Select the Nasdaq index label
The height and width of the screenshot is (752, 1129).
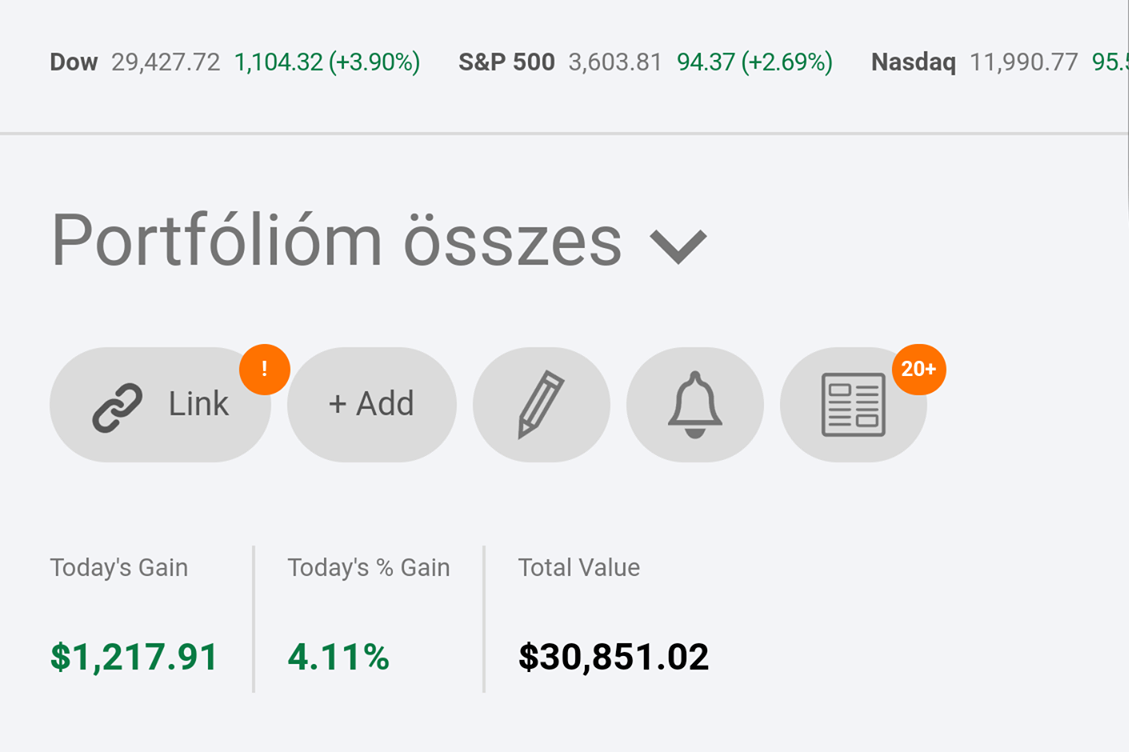point(913,63)
